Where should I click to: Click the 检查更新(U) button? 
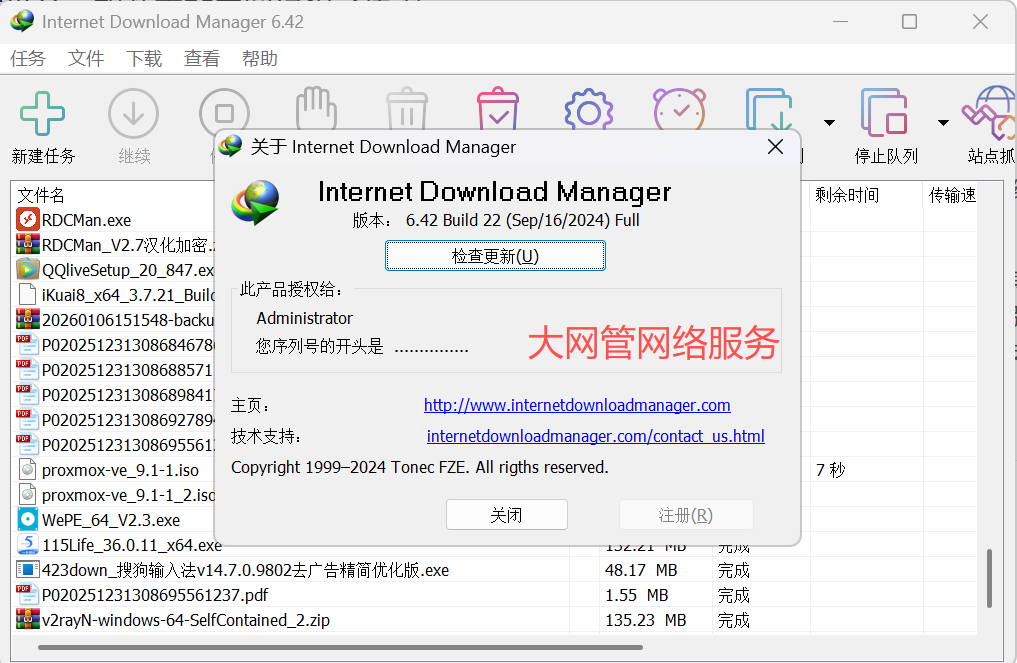pos(494,255)
